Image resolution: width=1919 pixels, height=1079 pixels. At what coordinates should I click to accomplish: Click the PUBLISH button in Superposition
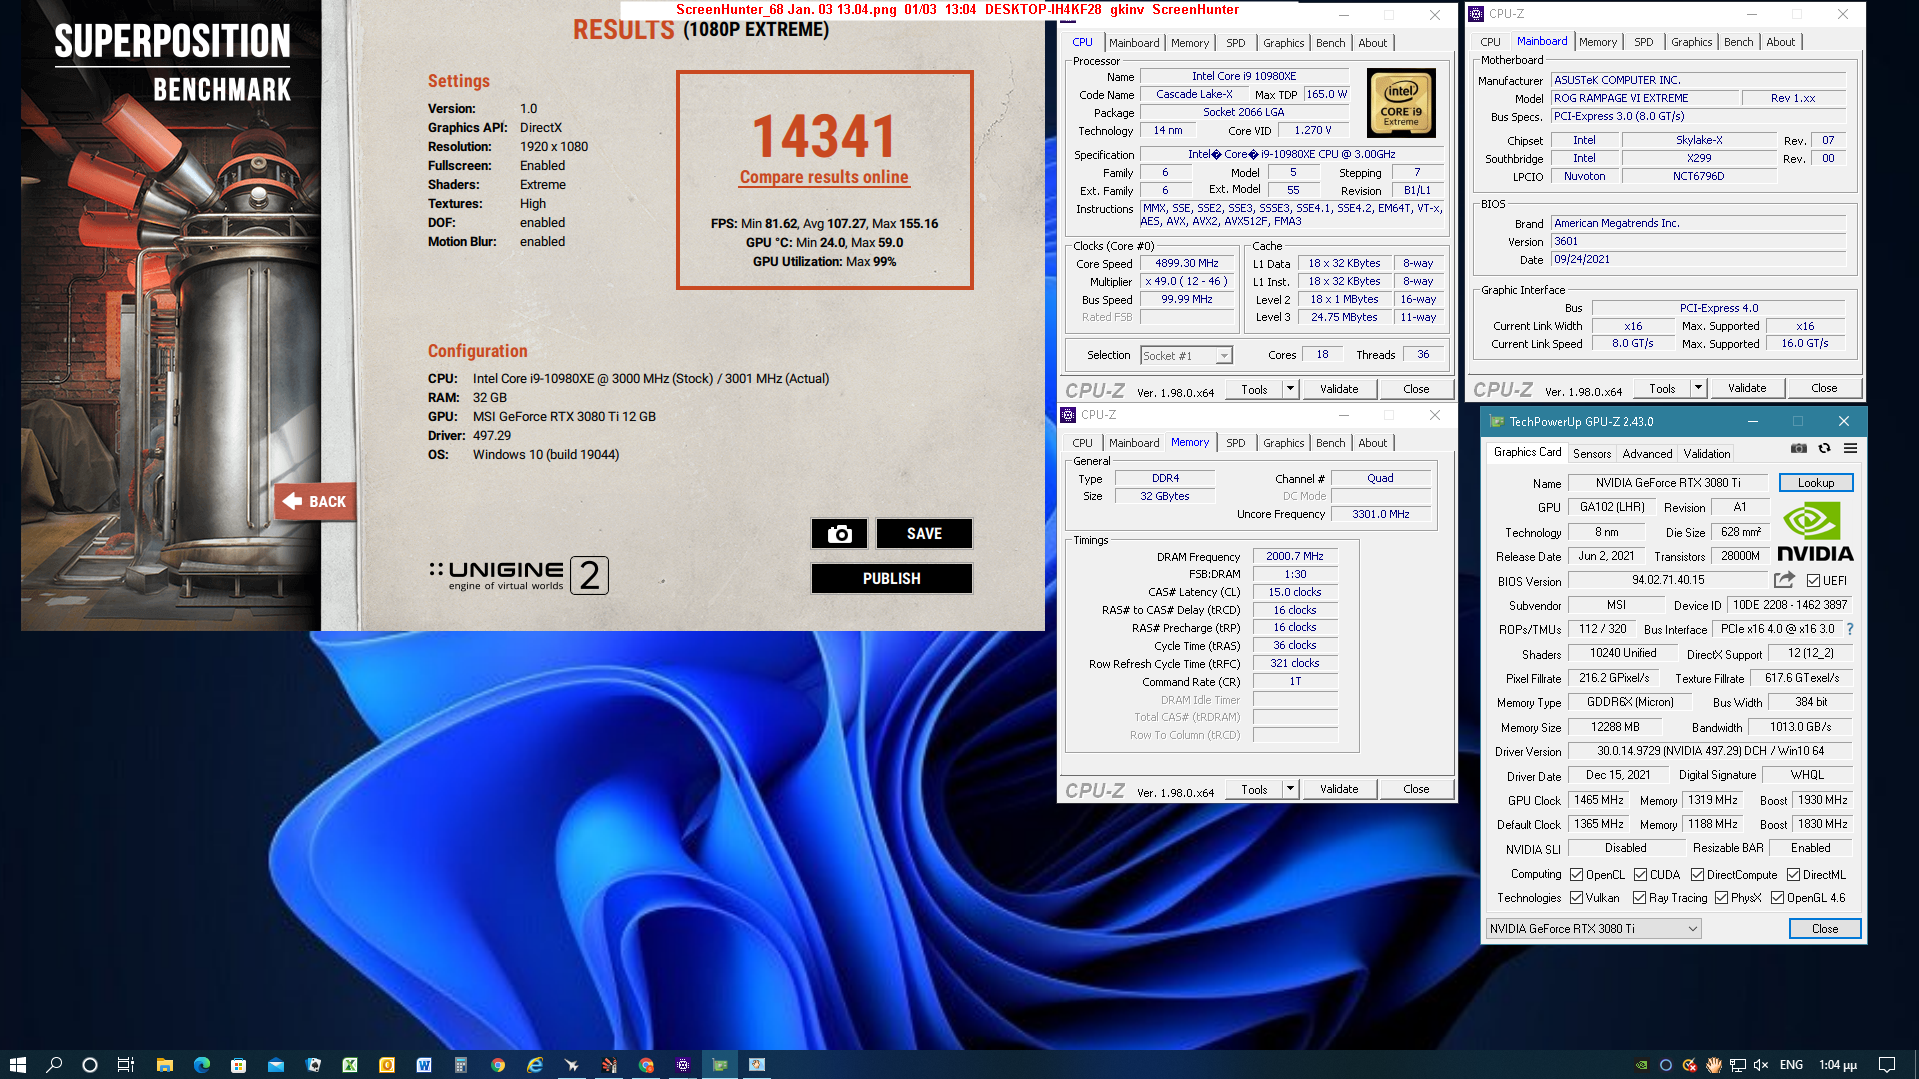pos(891,578)
